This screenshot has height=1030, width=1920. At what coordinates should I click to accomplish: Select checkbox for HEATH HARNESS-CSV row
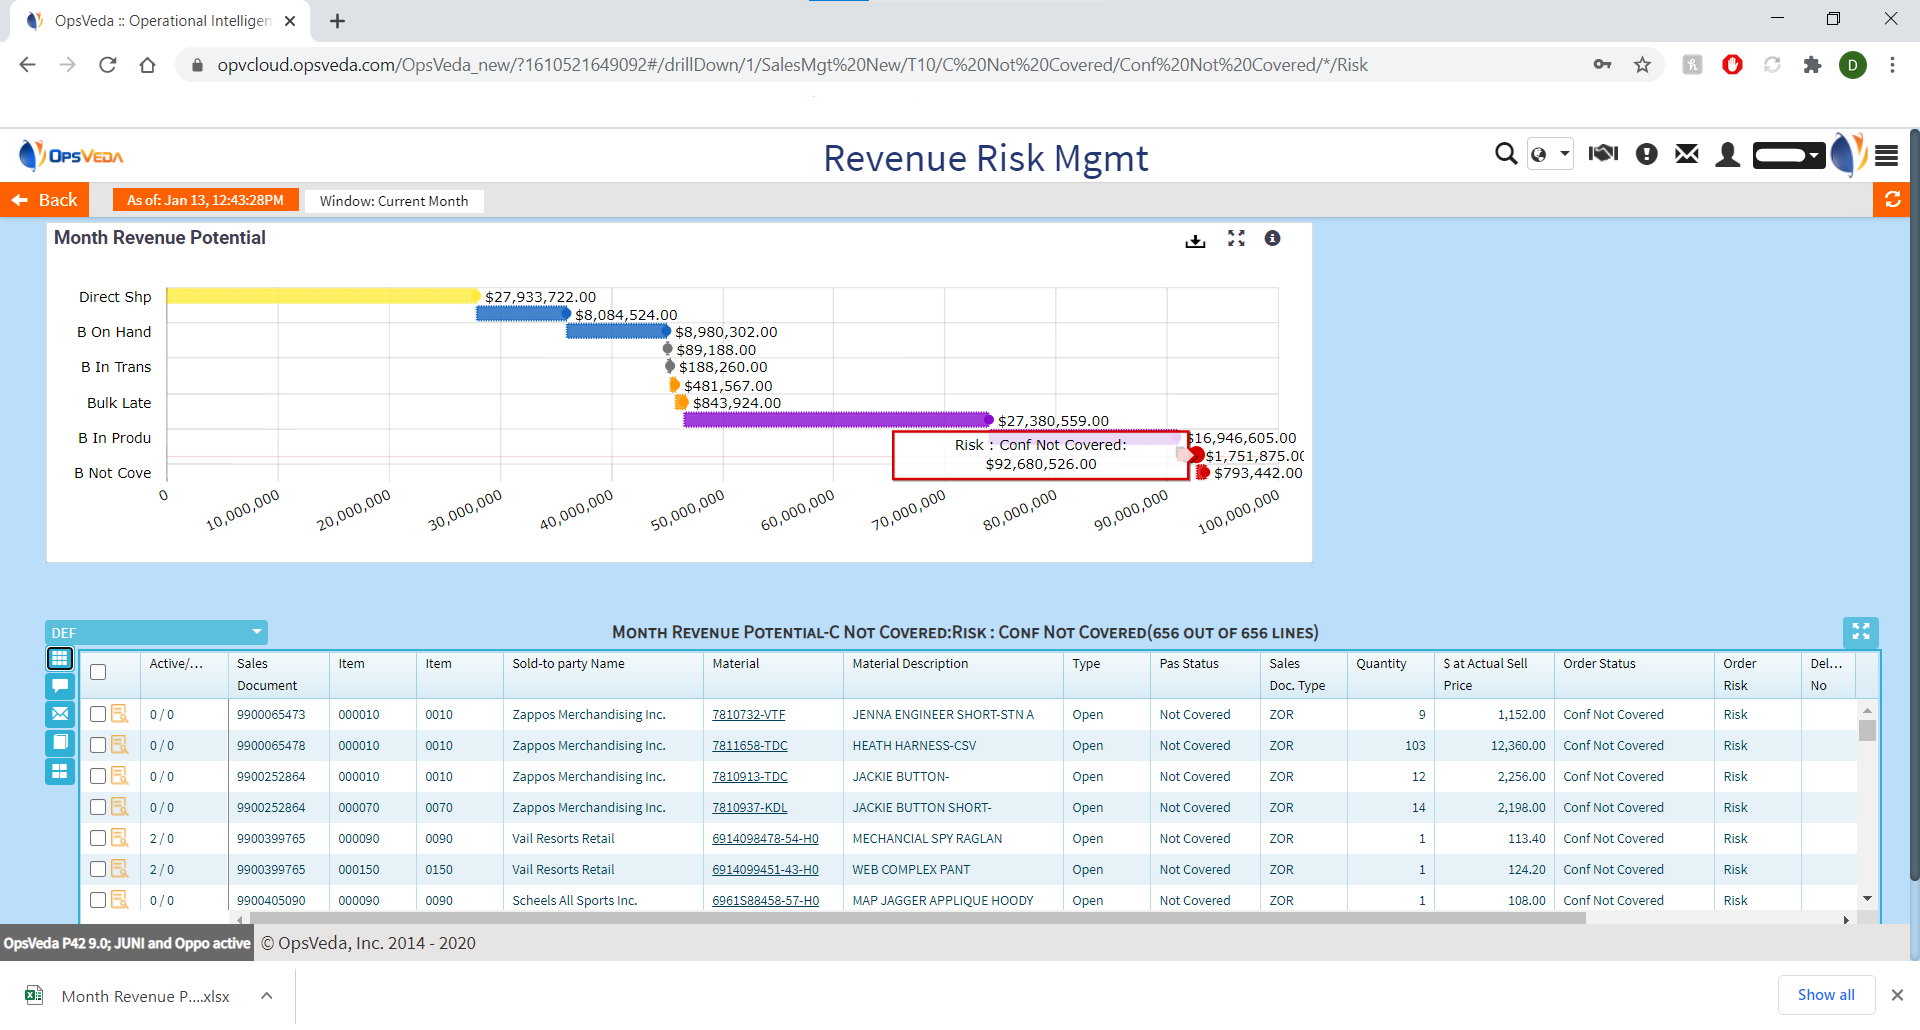[98, 746]
